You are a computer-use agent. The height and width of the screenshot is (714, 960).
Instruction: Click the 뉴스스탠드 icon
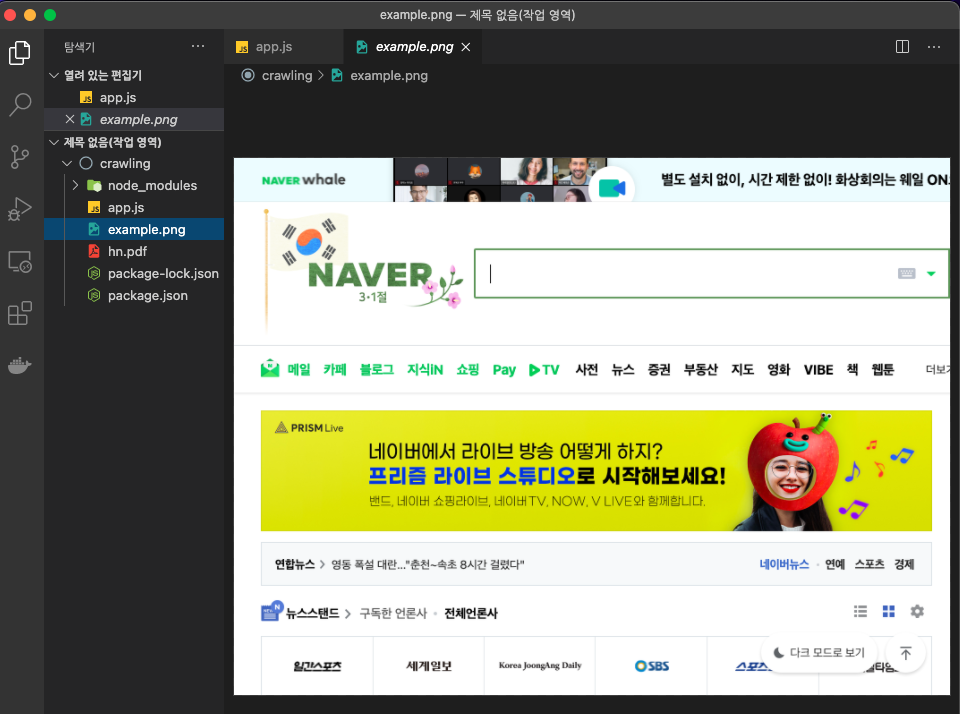click(x=272, y=611)
